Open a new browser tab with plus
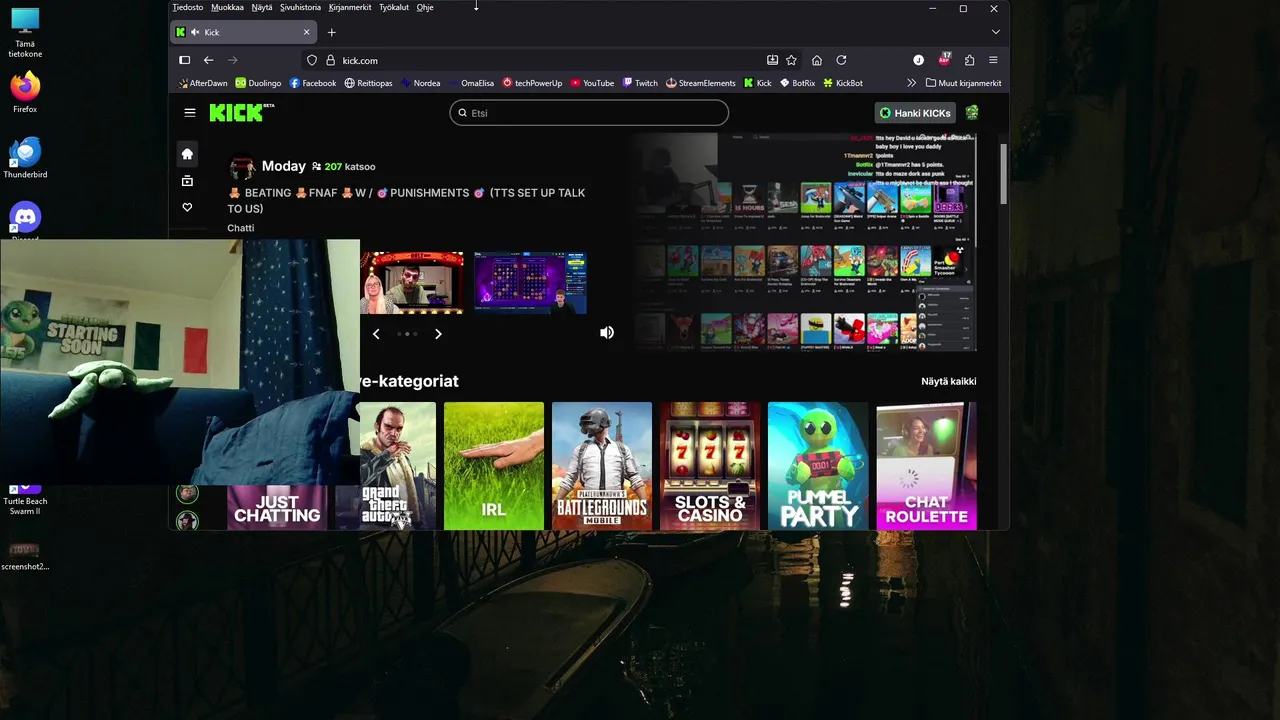 pos(332,32)
